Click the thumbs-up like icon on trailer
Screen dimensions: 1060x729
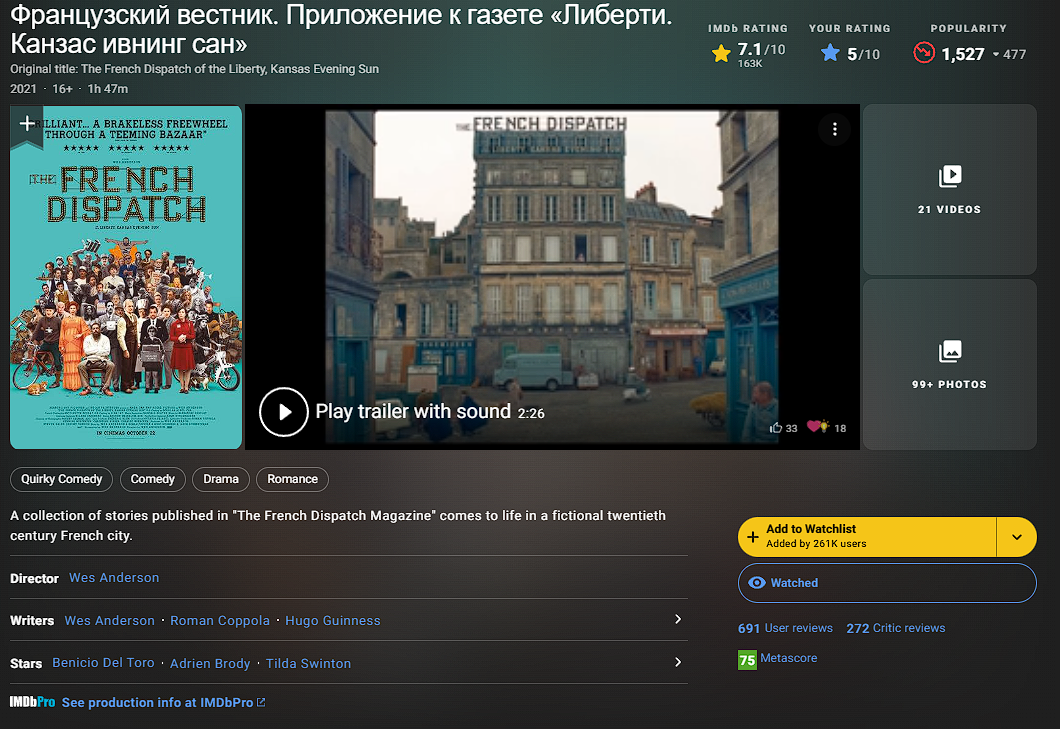[776, 427]
